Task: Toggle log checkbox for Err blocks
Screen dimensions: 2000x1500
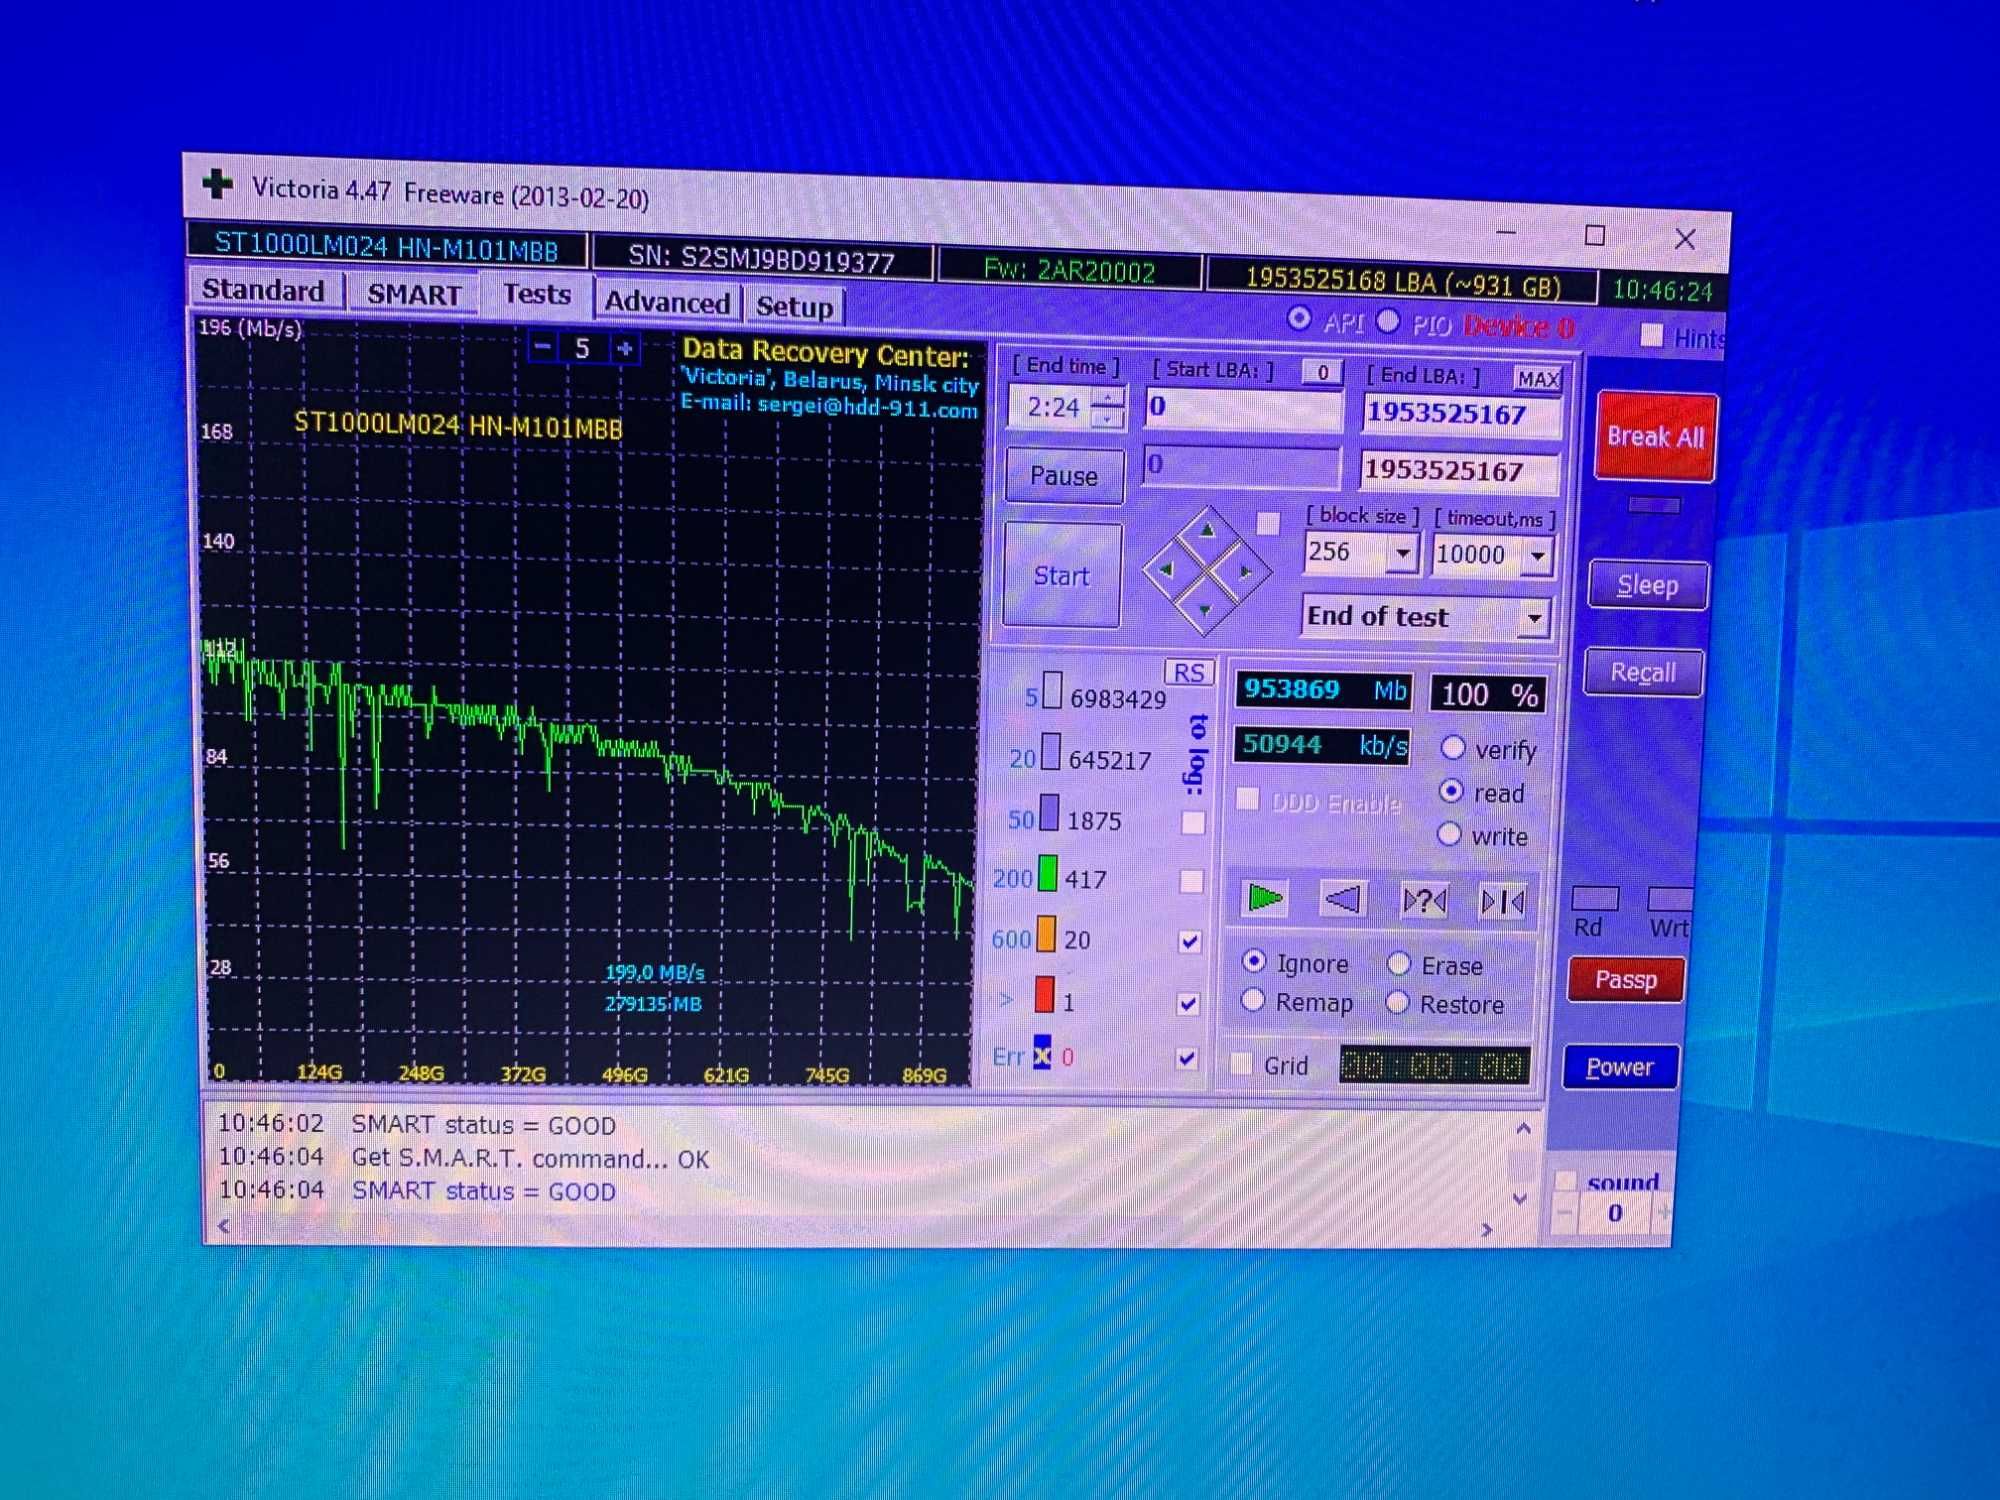Action: [x=1186, y=1058]
